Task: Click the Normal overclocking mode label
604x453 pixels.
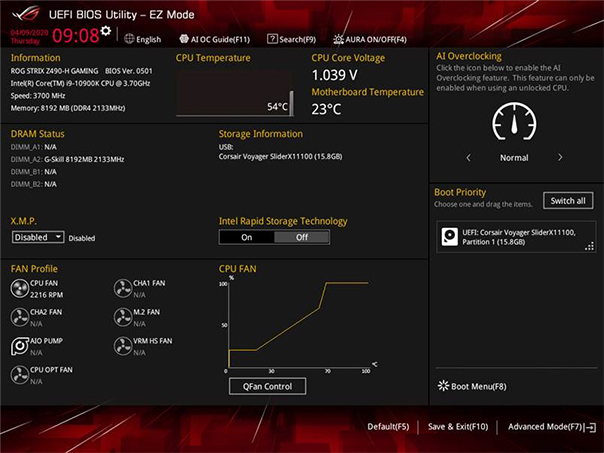Action: [x=514, y=158]
